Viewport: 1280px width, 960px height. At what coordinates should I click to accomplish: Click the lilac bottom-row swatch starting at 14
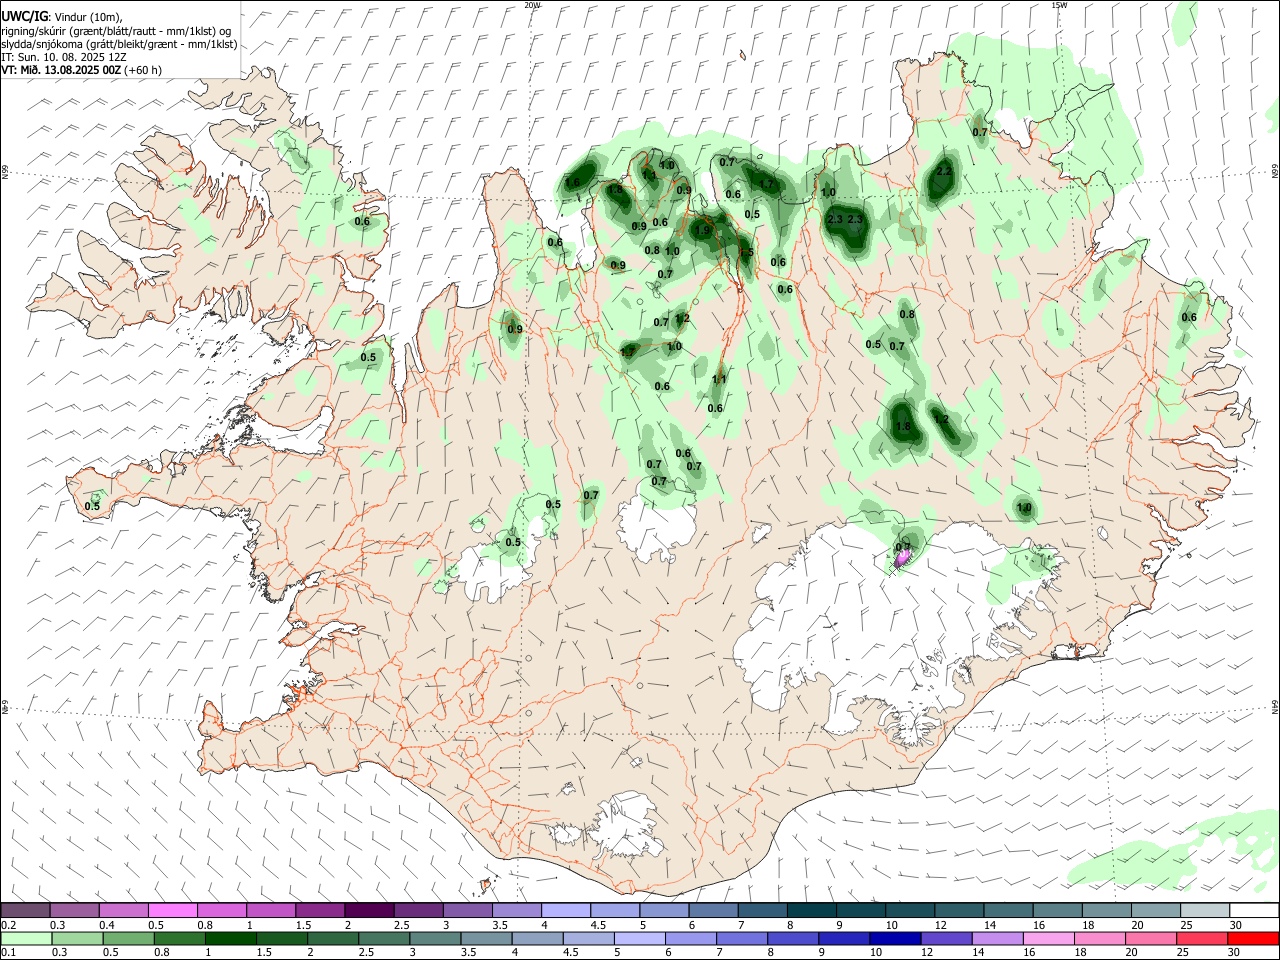pos(996,938)
